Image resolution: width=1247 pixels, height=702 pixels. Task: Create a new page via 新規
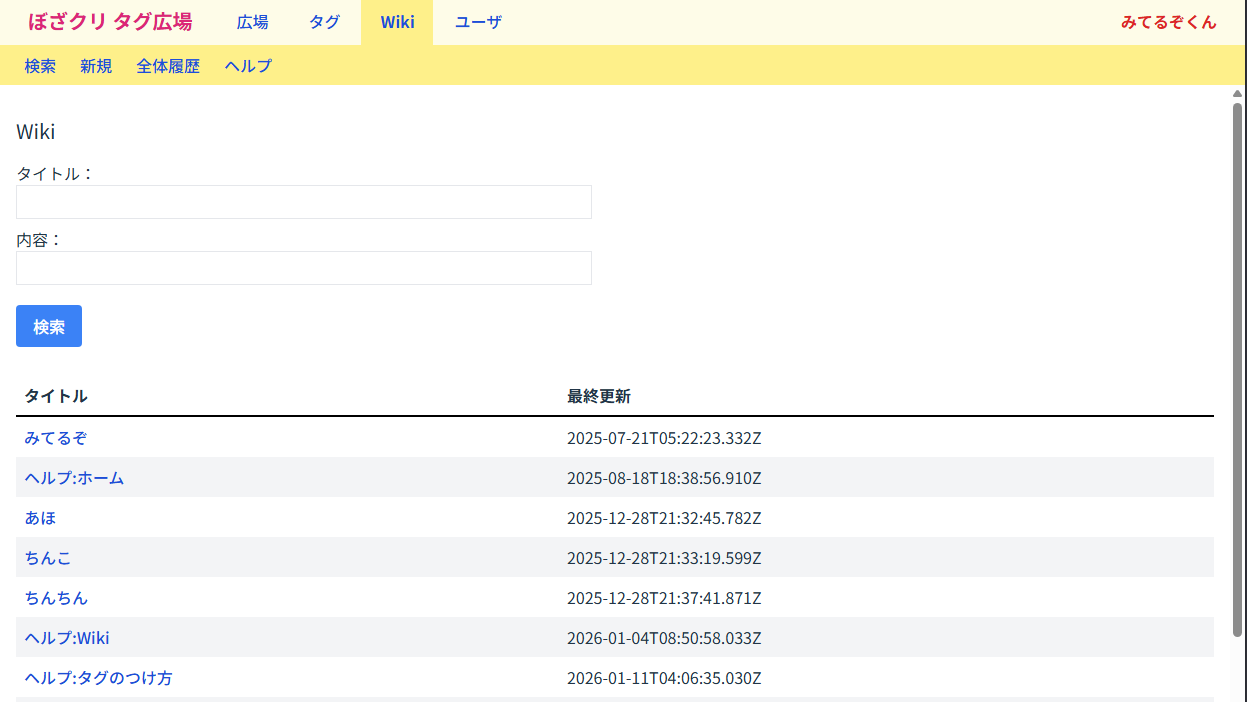[96, 66]
